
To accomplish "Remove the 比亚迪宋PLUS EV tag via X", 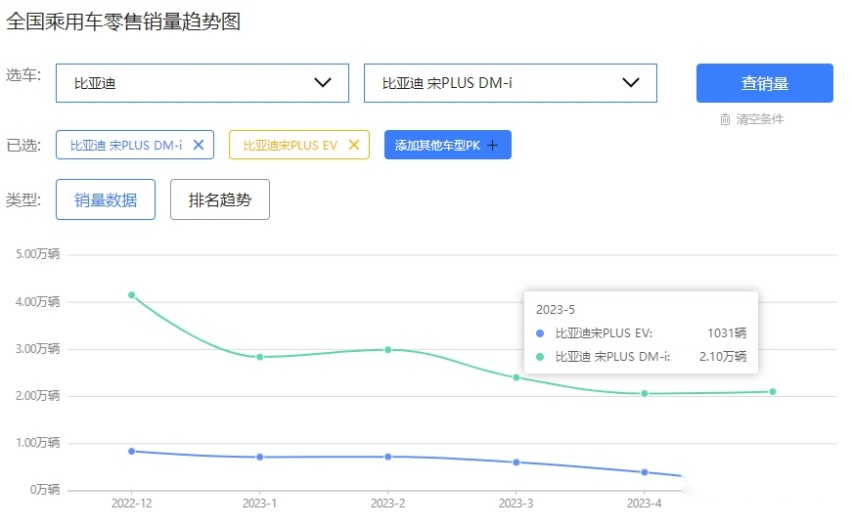I will point(354,145).
